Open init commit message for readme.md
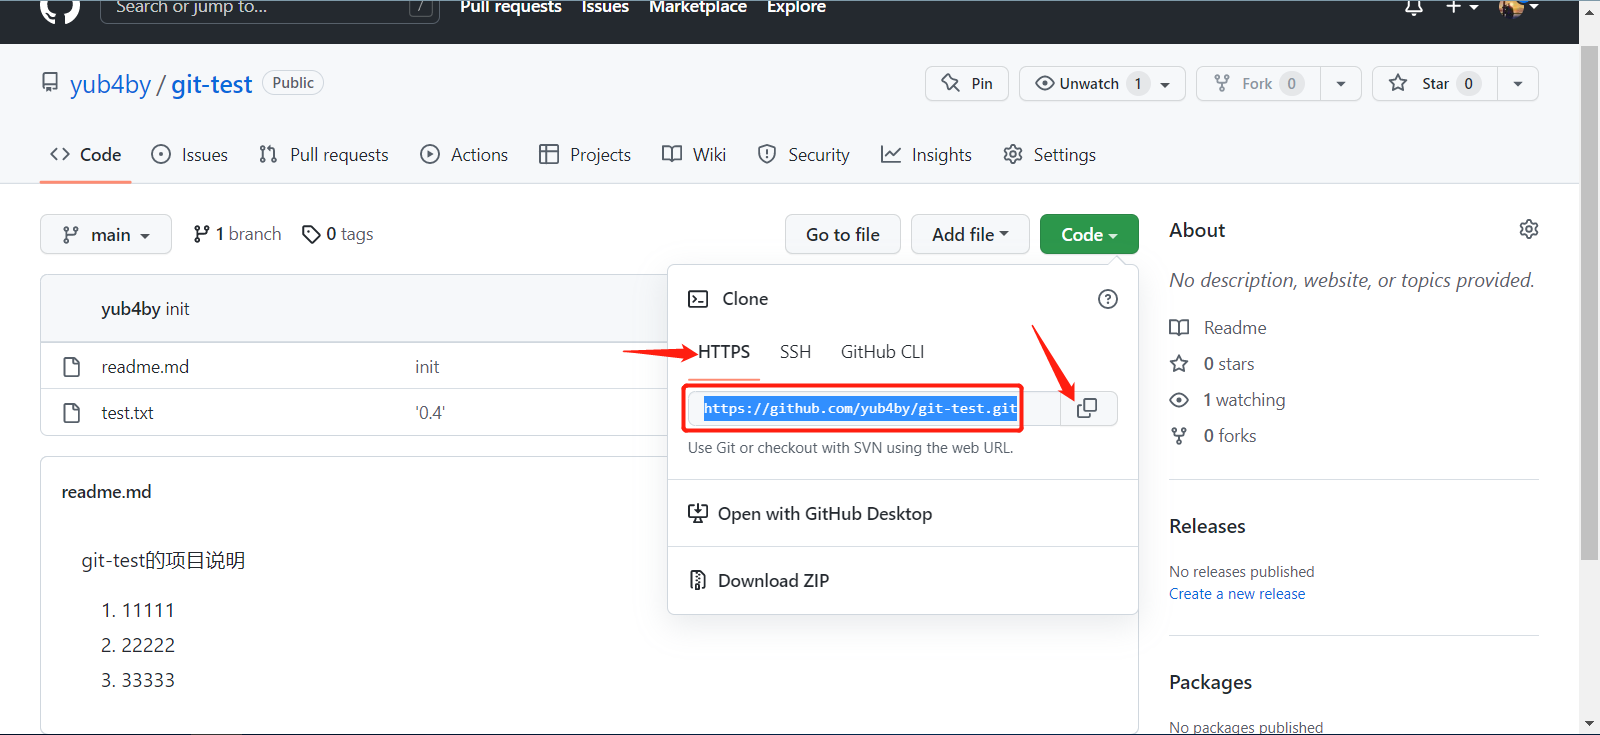Viewport: 1600px width, 735px height. coord(427,367)
